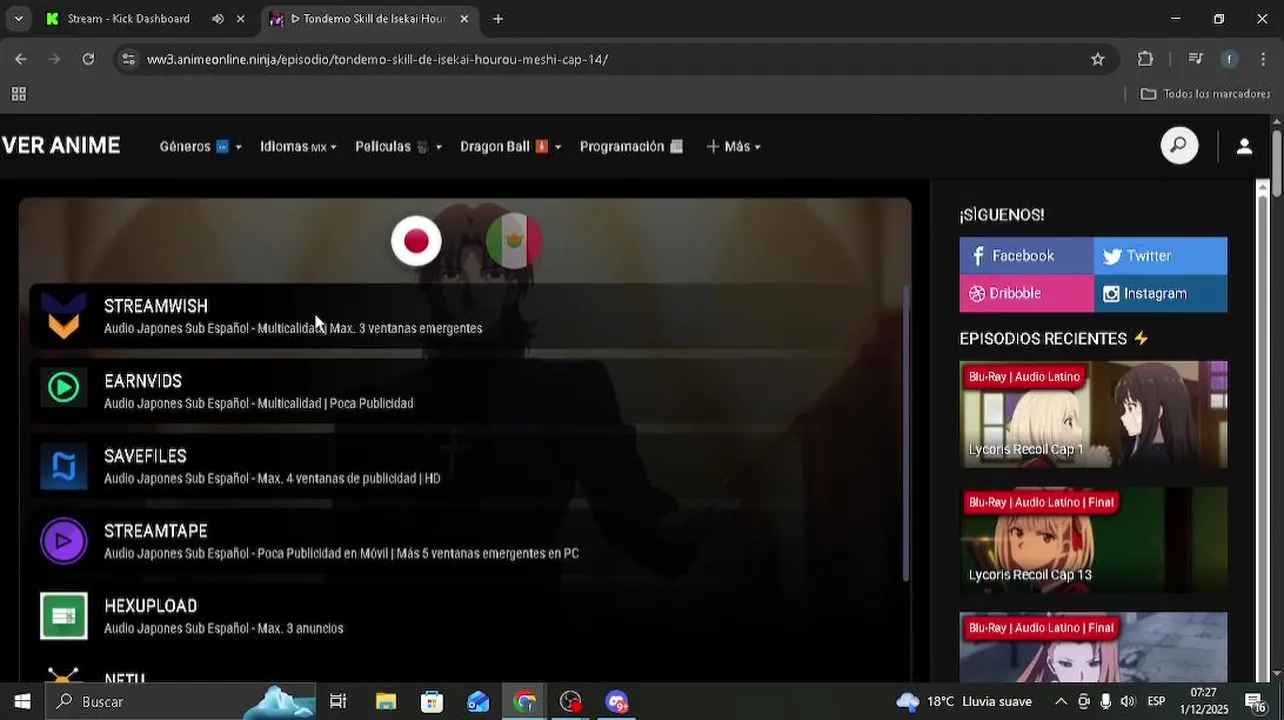Open the media control icon in toolbar
The width and height of the screenshot is (1284, 720).
point(1195,59)
